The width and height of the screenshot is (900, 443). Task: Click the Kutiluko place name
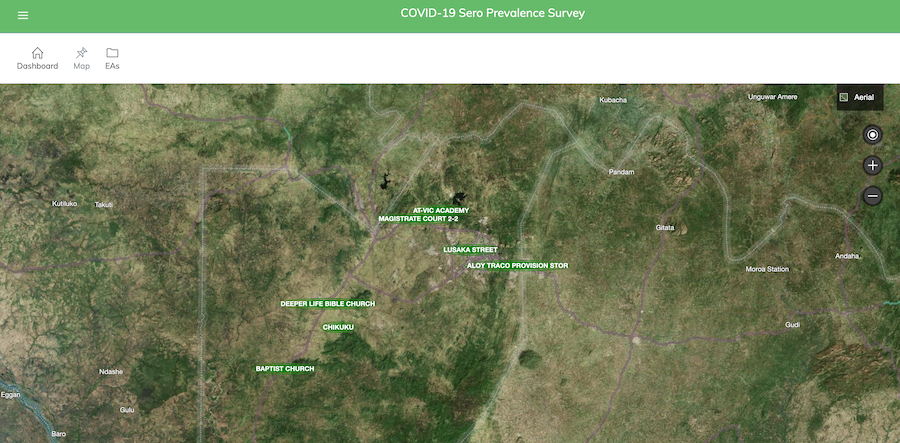(64, 204)
